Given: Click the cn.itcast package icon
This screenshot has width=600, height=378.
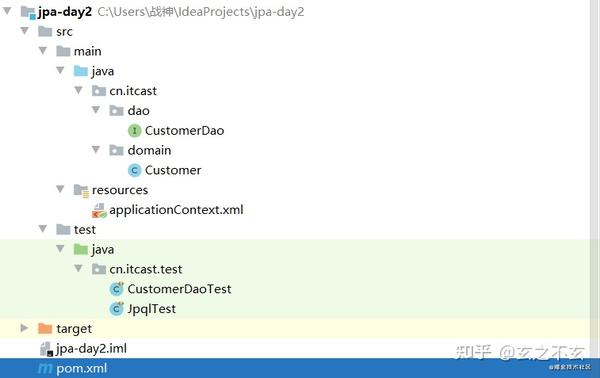Looking at the screenshot, I should 99,91.
